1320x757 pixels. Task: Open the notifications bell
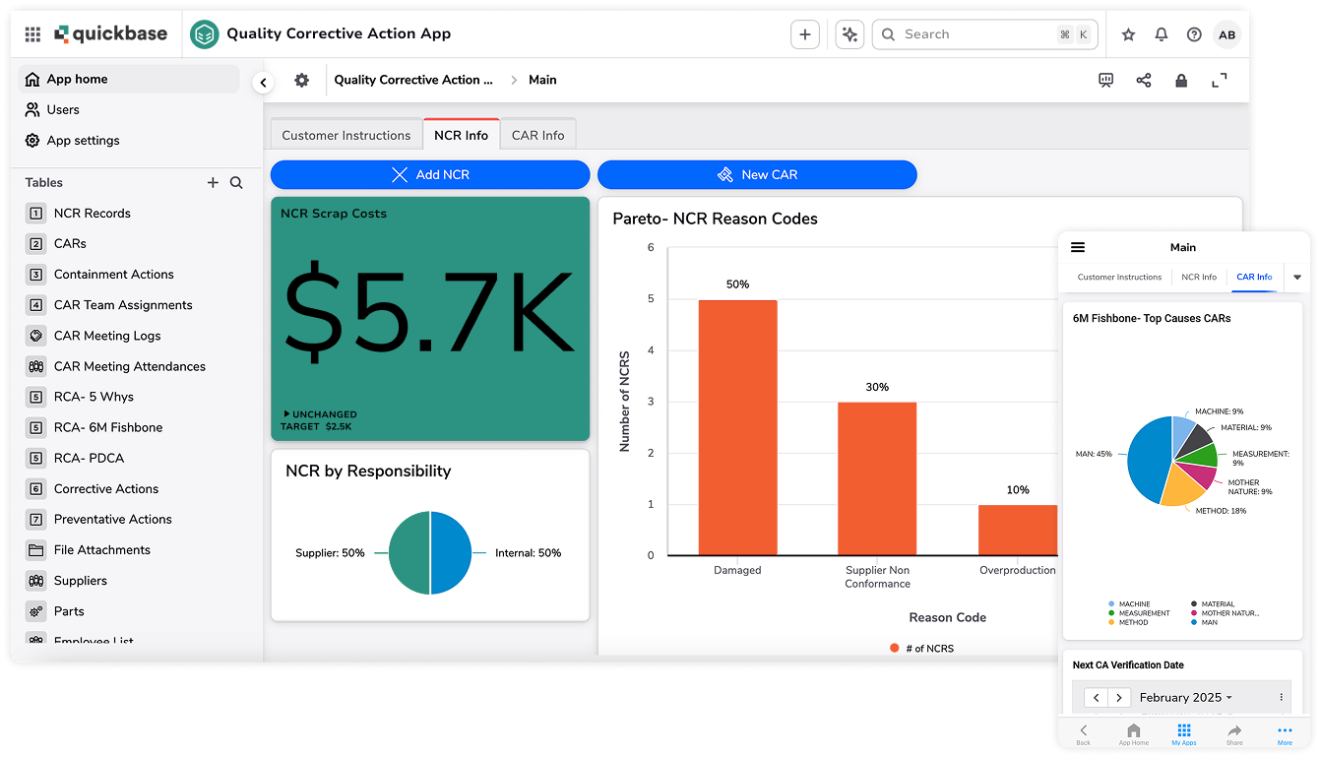(1161, 34)
